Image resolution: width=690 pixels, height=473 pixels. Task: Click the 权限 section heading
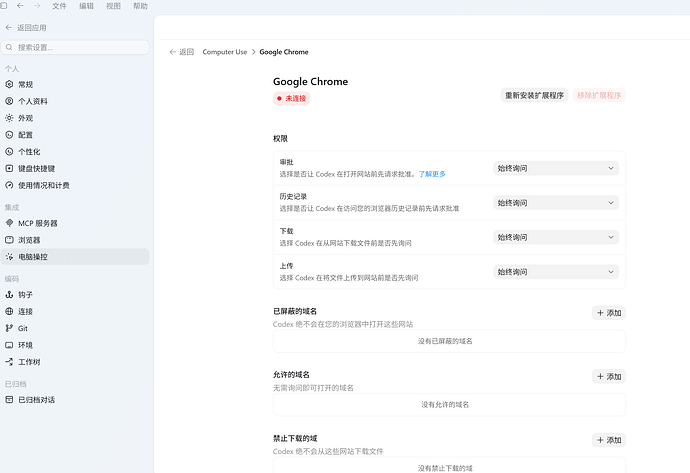[280, 139]
